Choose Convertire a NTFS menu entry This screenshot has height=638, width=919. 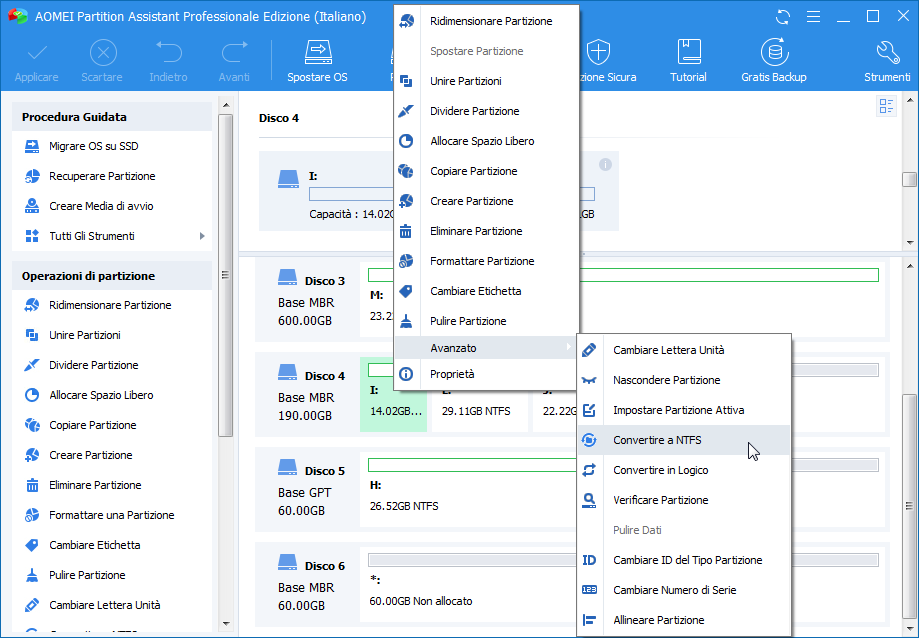[x=659, y=440]
